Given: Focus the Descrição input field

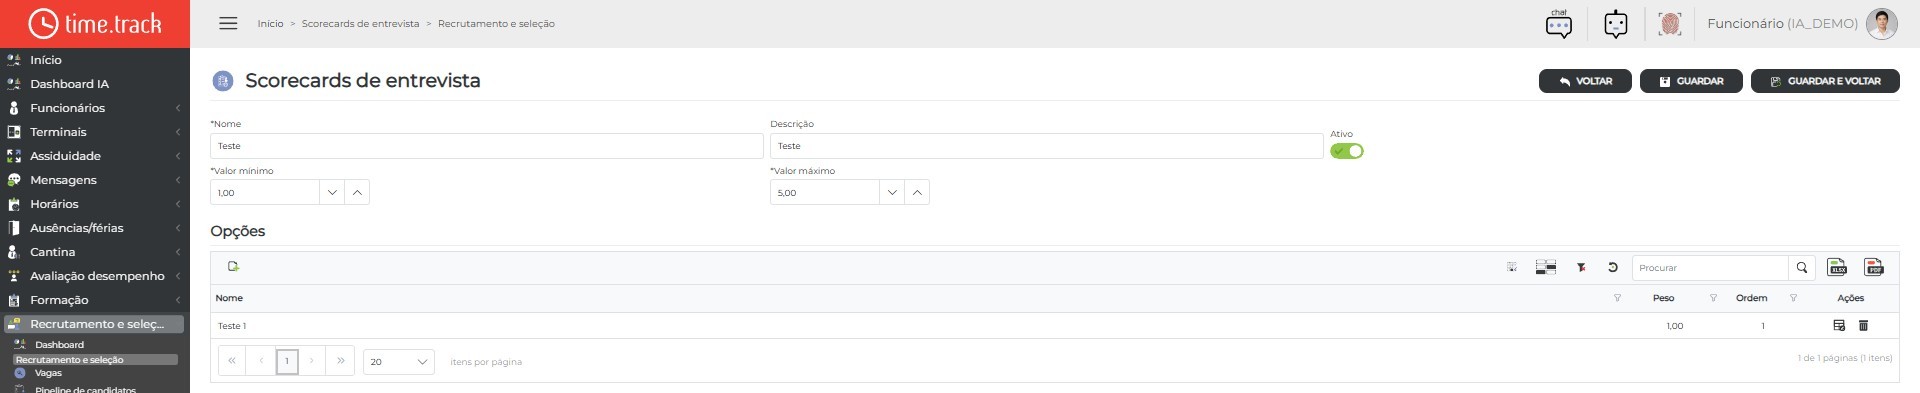Looking at the screenshot, I should [1047, 146].
